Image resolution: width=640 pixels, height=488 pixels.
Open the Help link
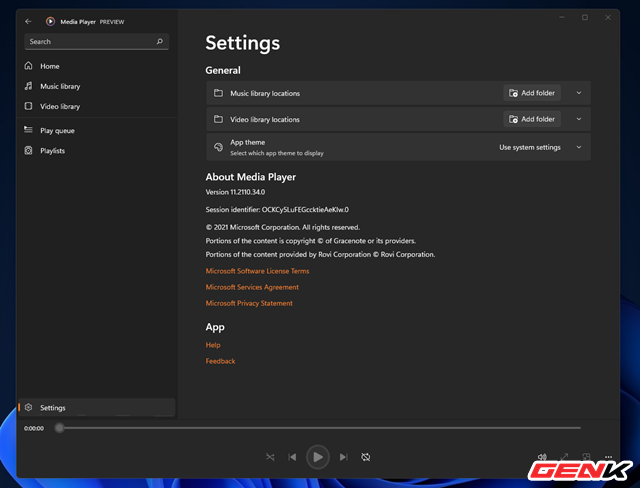coord(213,345)
